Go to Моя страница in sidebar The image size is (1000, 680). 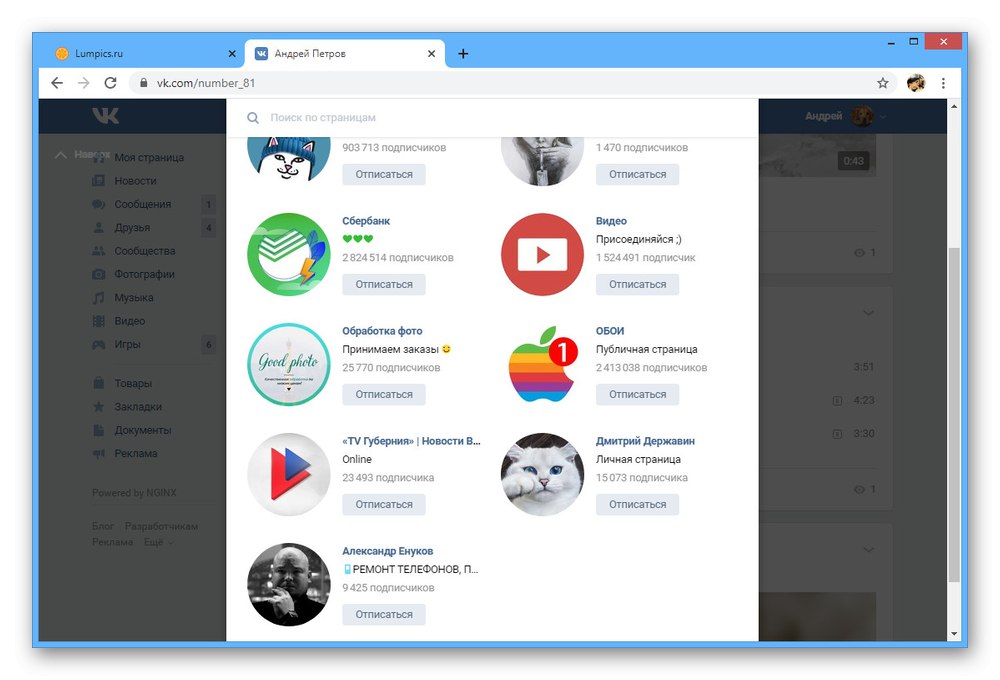click(149, 158)
